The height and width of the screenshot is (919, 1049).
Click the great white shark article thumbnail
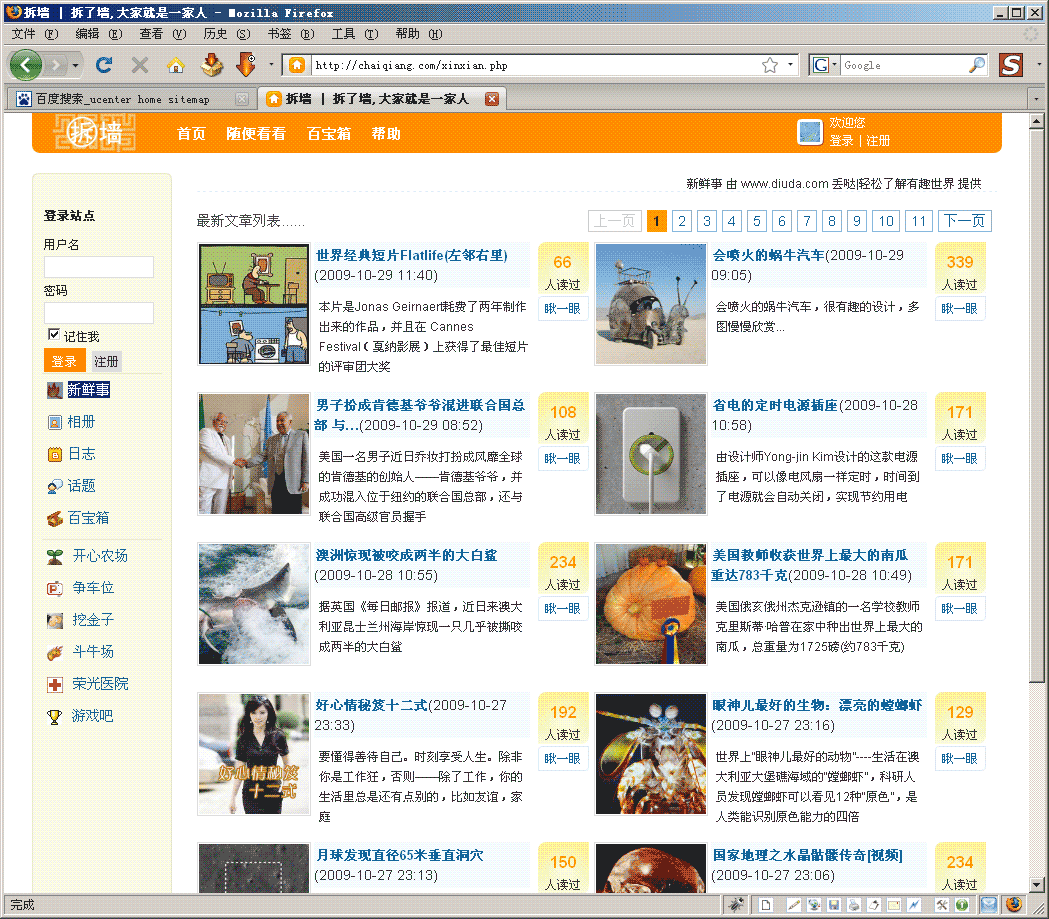click(254, 604)
